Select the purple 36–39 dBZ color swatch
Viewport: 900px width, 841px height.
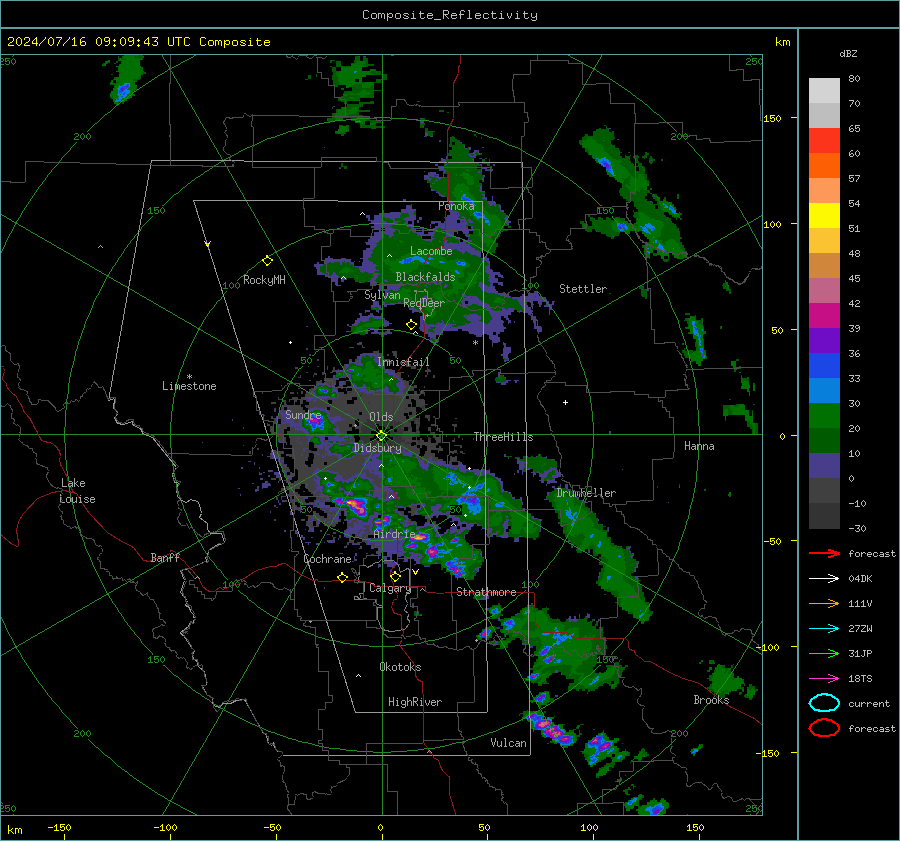tap(824, 341)
